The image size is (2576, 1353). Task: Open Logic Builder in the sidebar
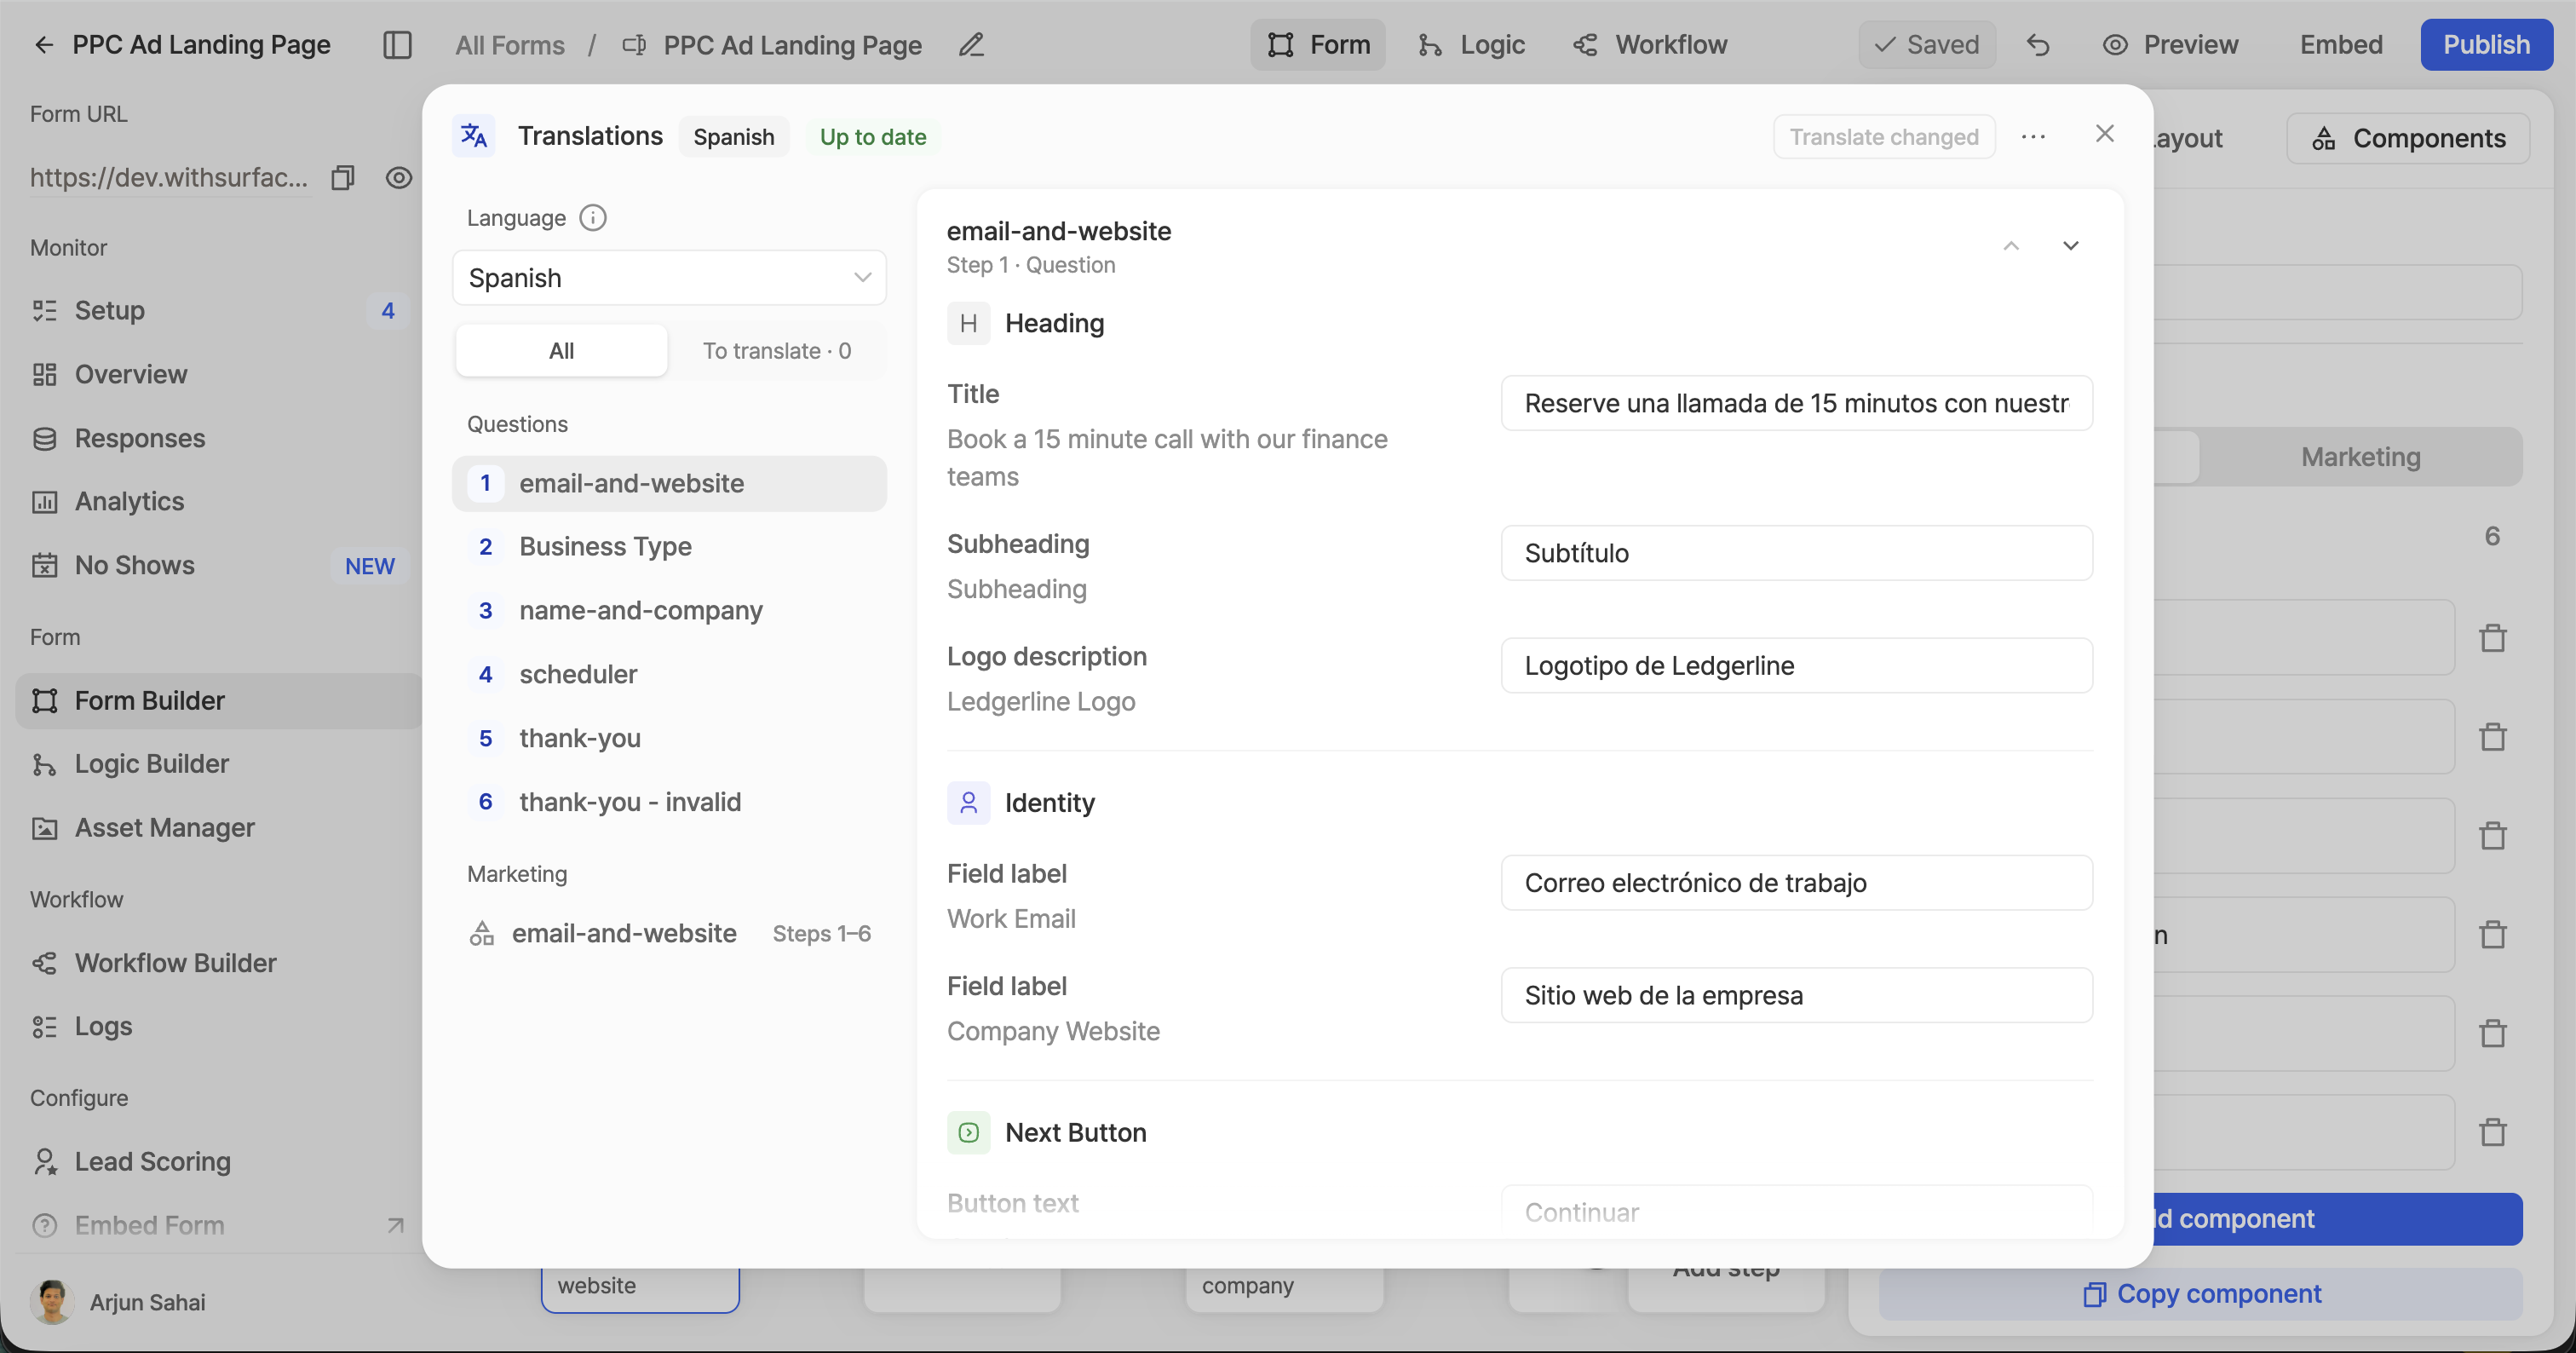[x=217, y=764]
